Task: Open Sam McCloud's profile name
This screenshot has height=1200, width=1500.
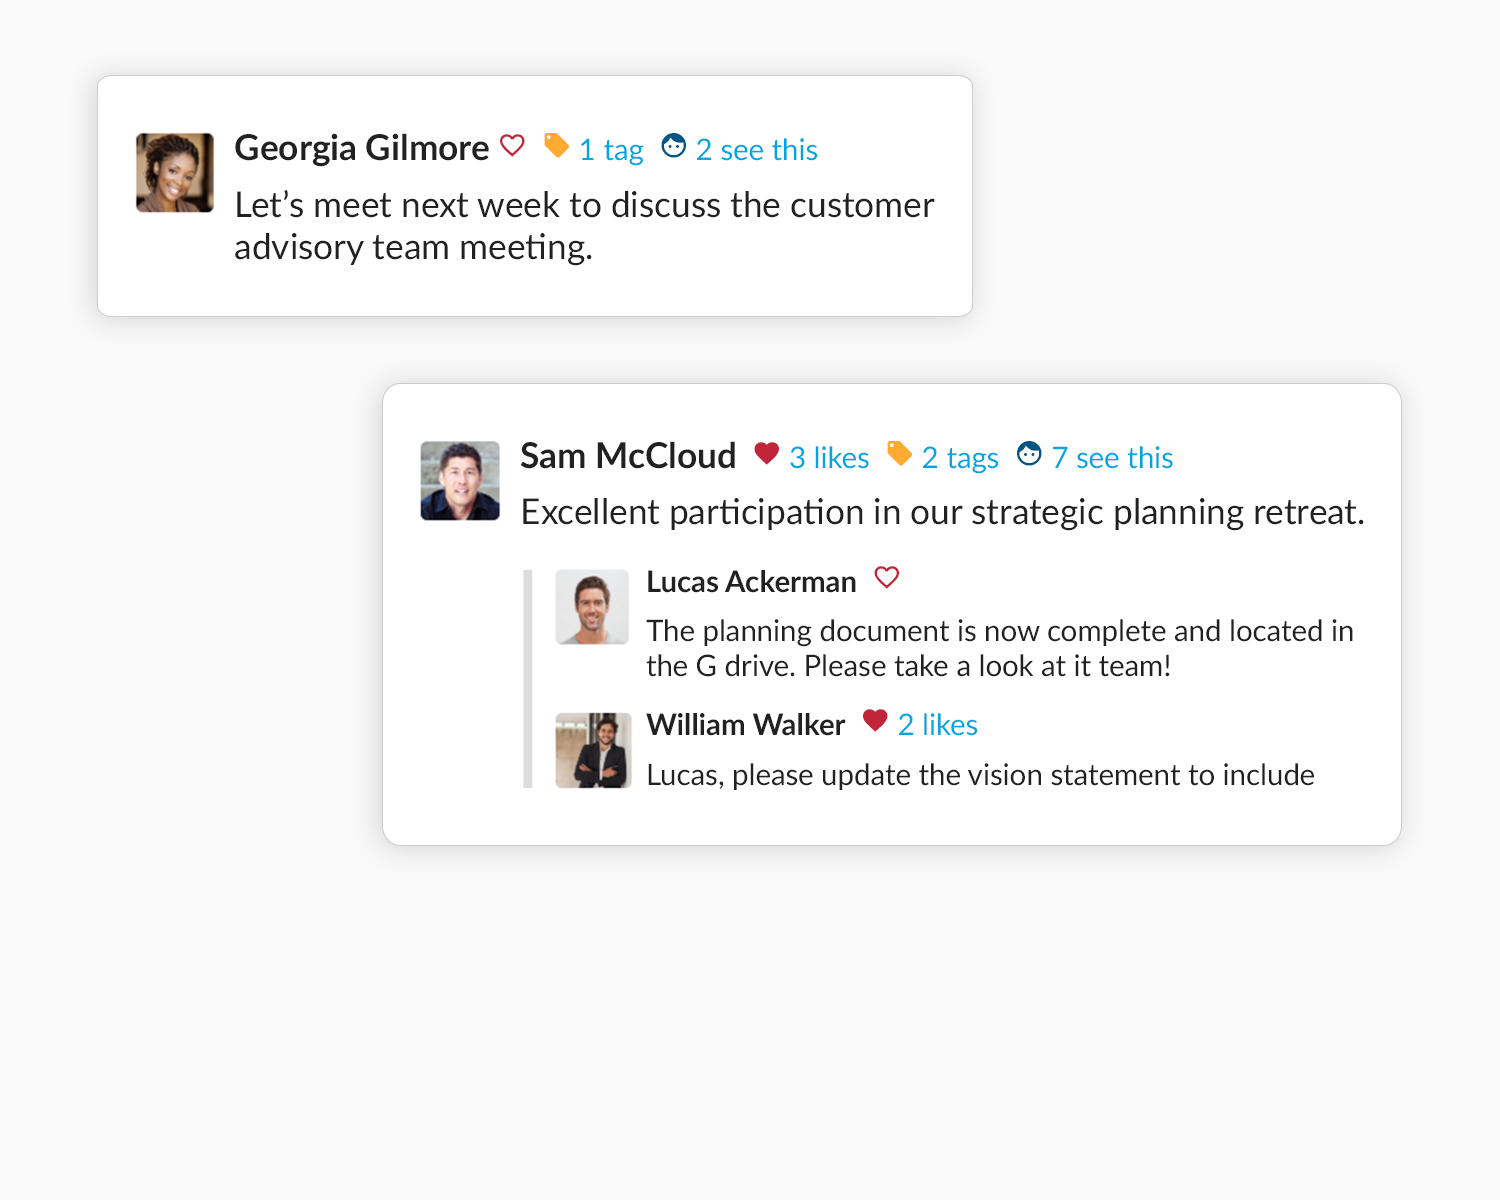Action: pos(628,455)
